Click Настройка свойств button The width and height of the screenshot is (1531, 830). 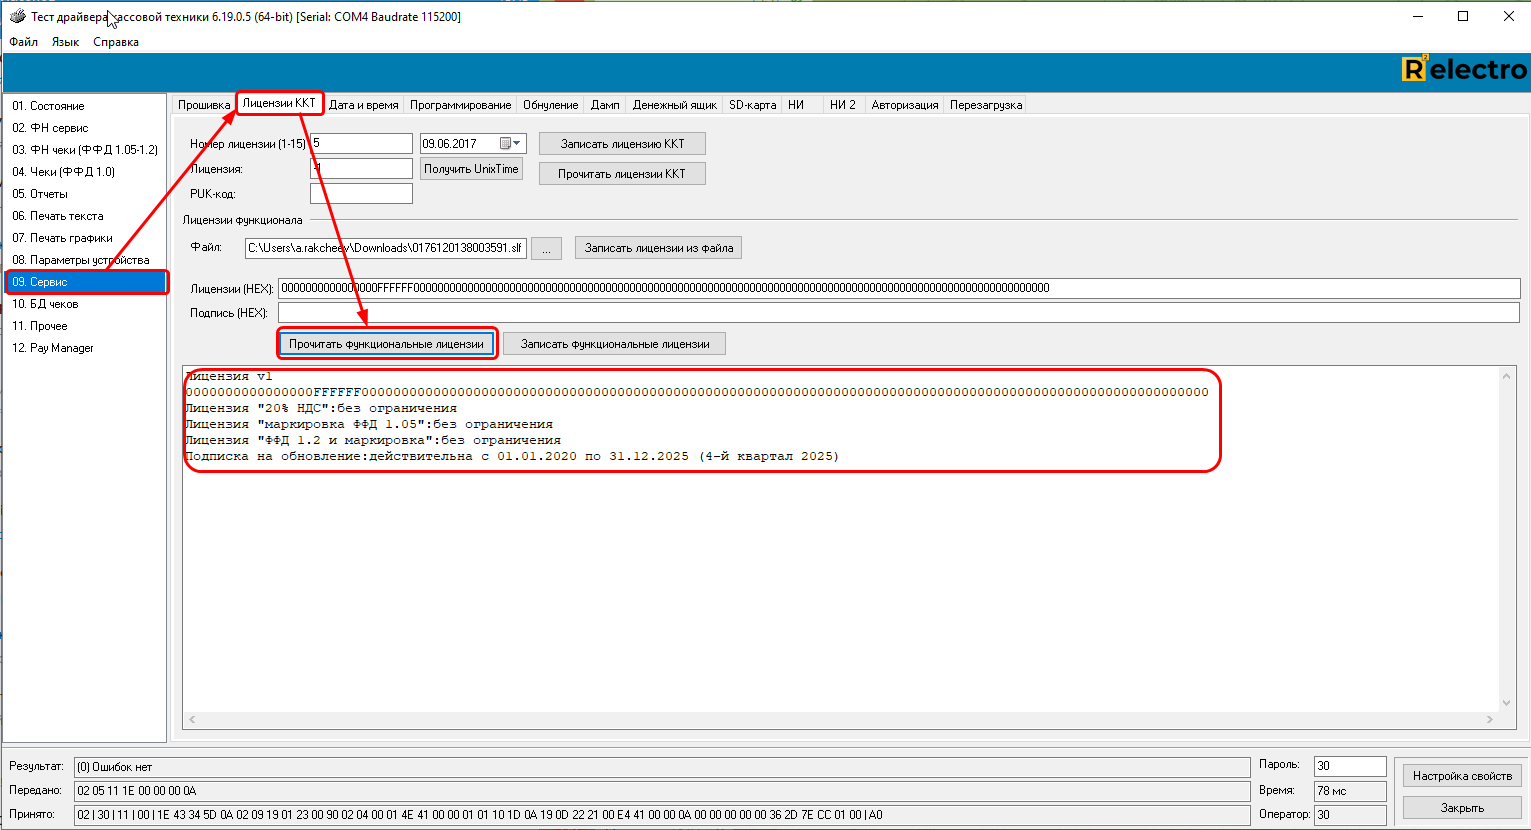pyautogui.click(x=1462, y=776)
